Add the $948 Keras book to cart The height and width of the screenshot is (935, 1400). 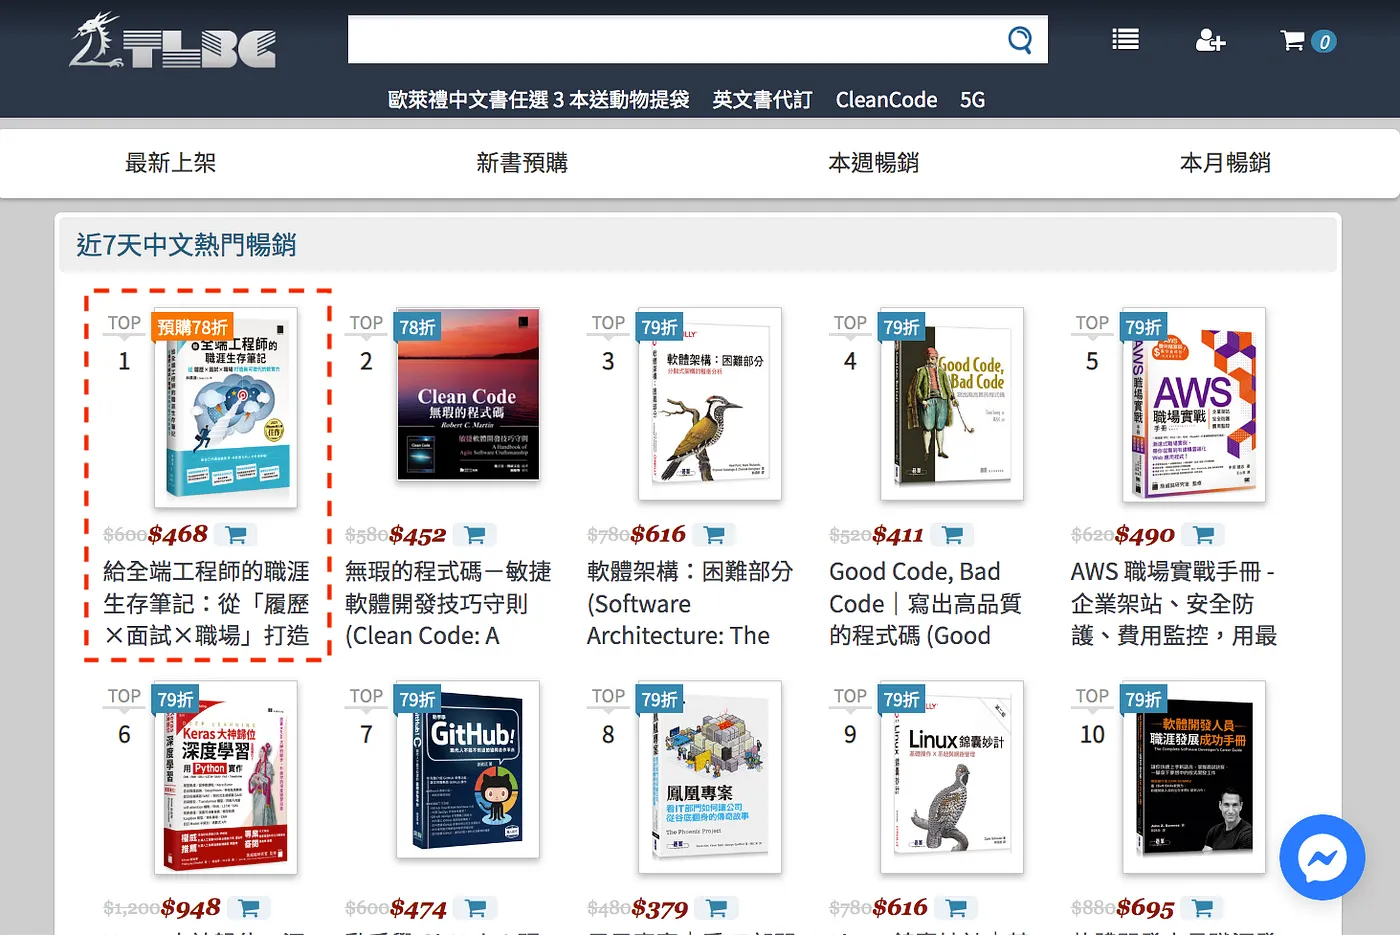point(249,908)
